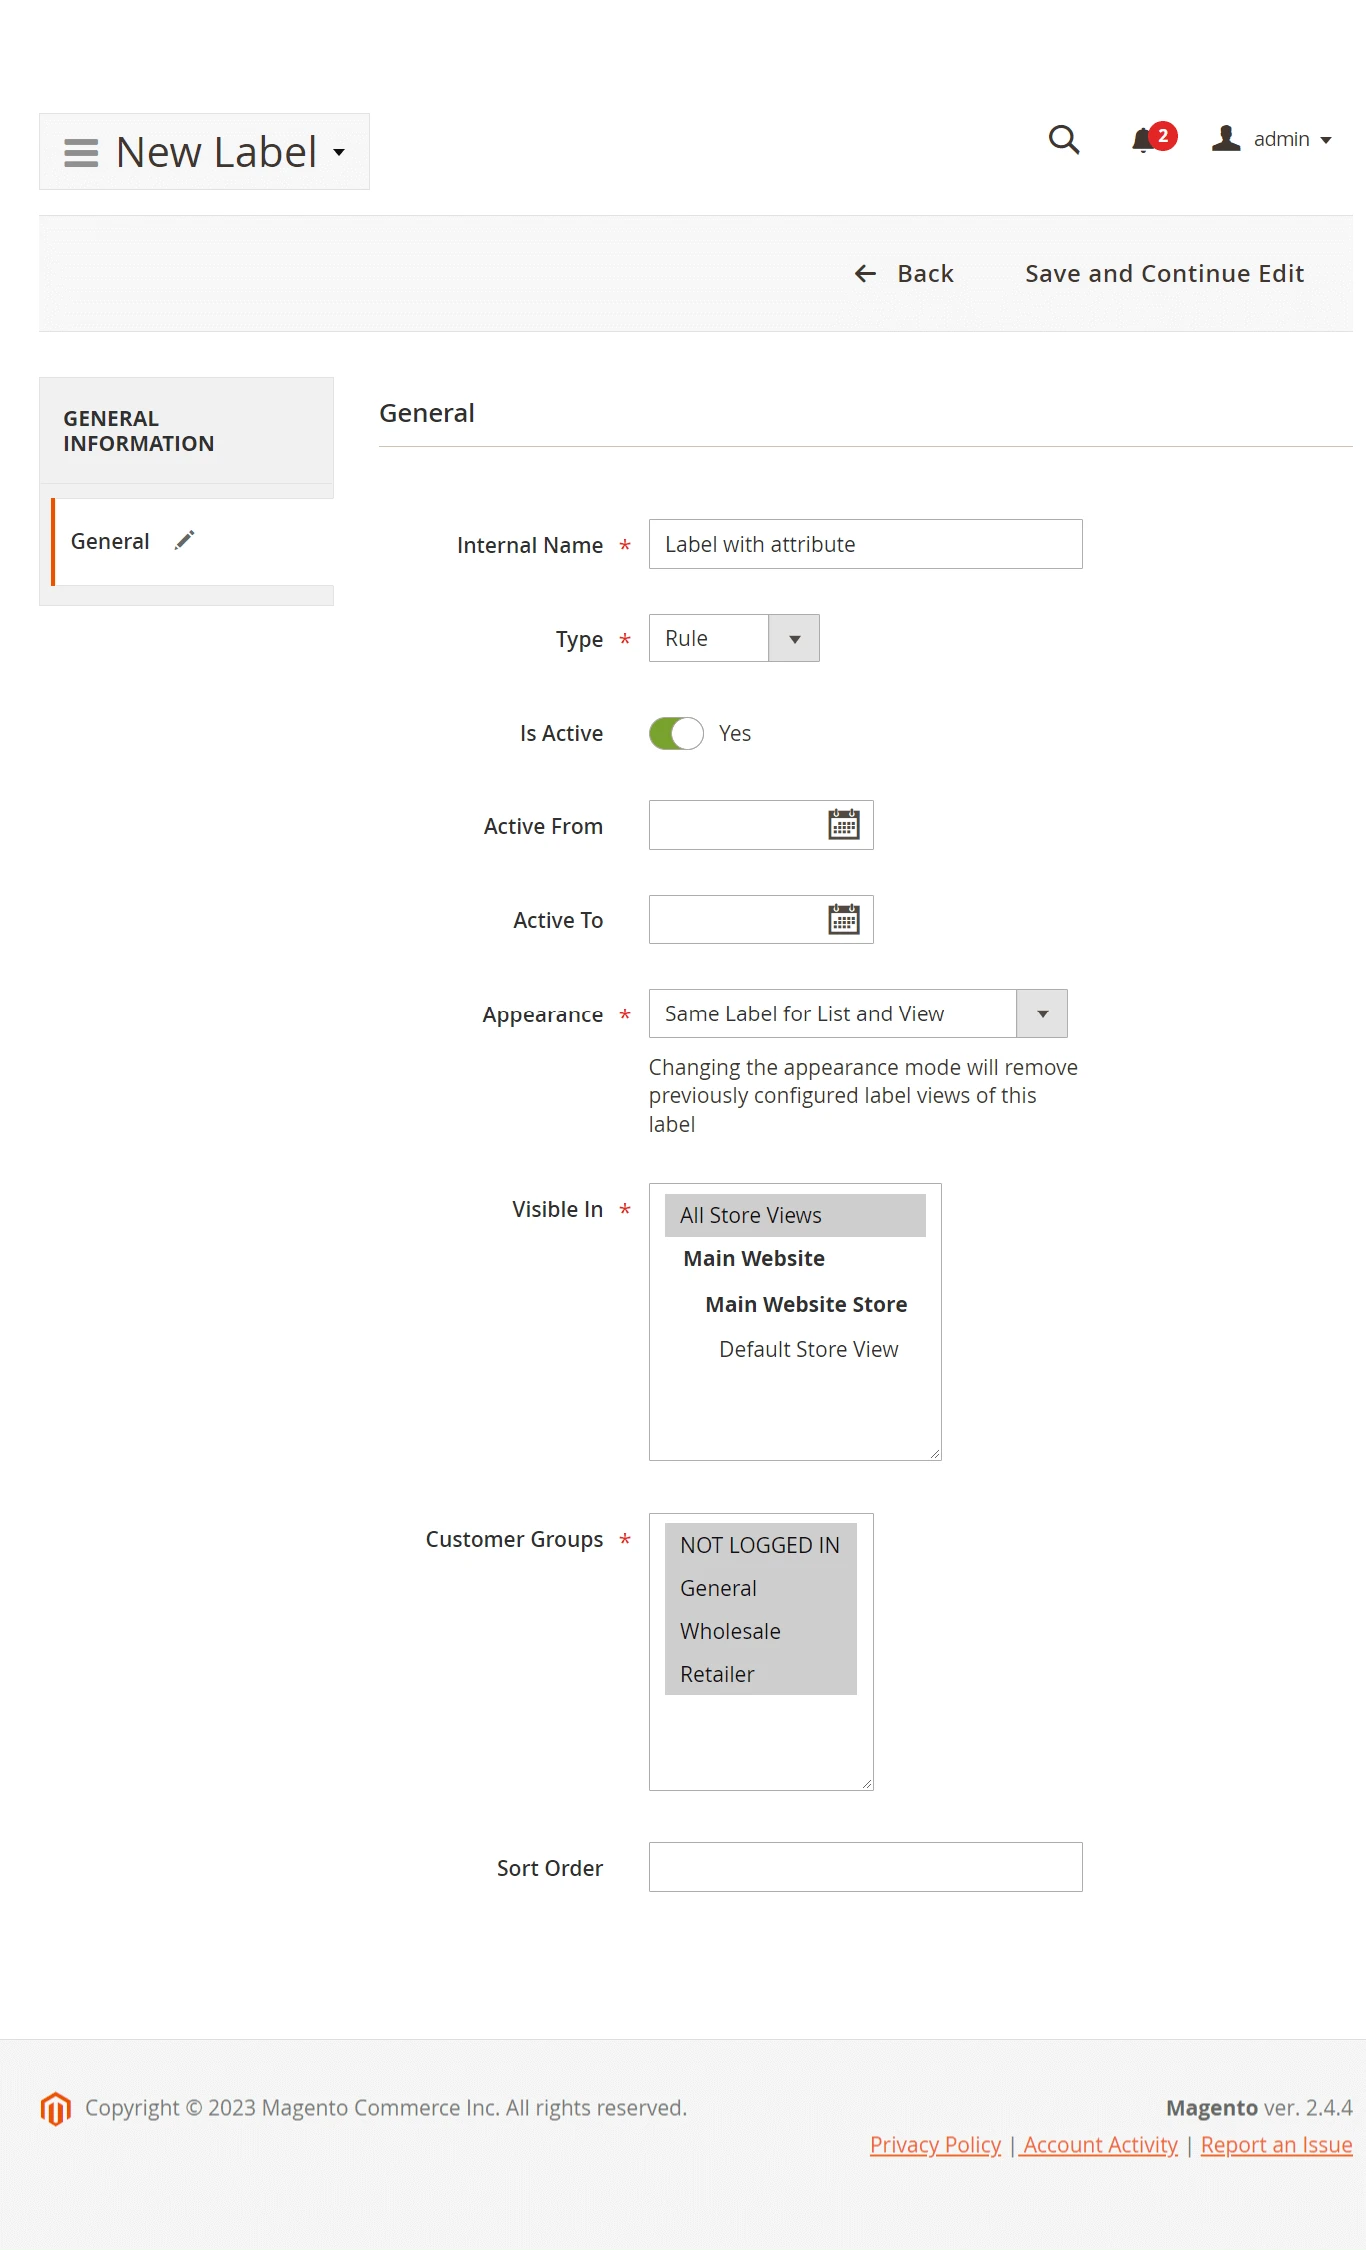The height and width of the screenshot is (2254, 1366).
Task: Select the General tab in sidebar
Action: tap(110, 541)
